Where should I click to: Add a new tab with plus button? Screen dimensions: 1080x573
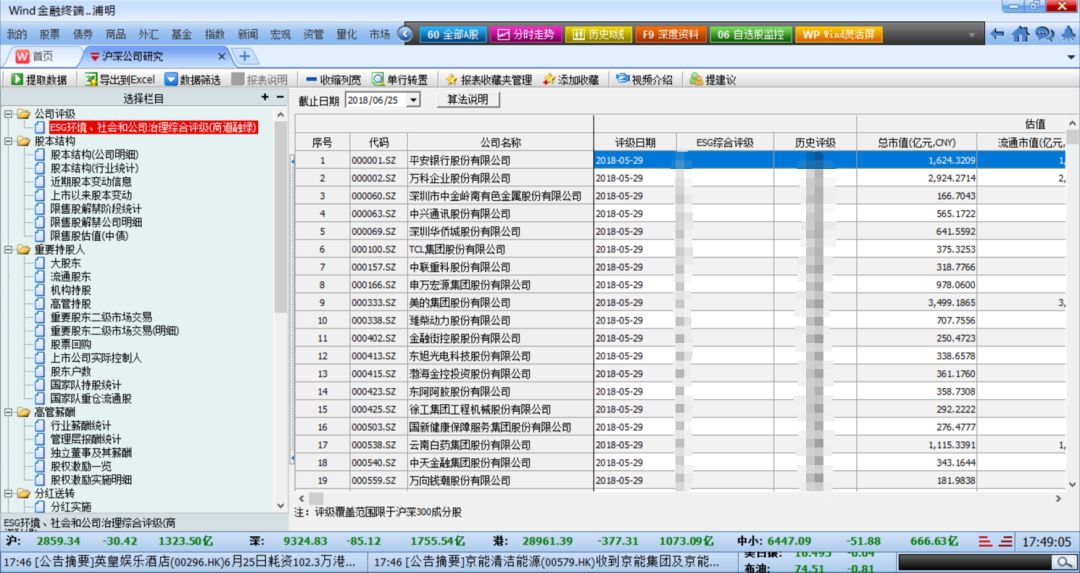point(244,56)
